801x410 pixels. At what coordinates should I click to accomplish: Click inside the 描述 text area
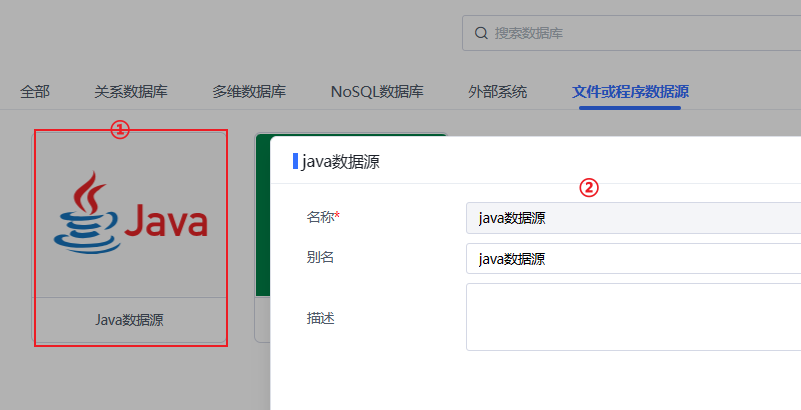[633, 317]
